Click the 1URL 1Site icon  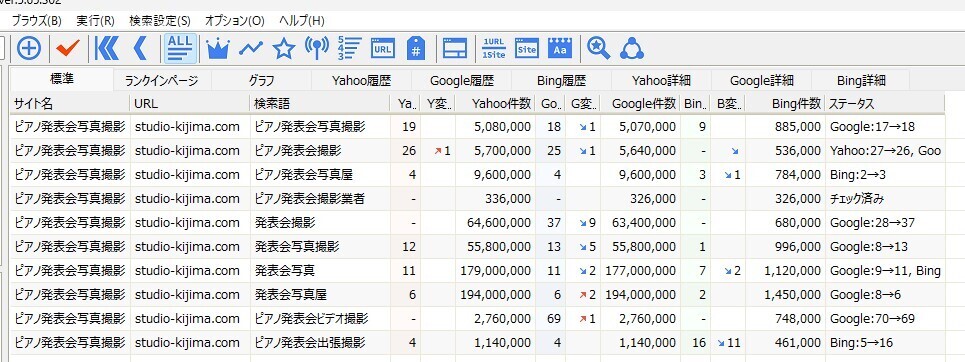[494, 48]
